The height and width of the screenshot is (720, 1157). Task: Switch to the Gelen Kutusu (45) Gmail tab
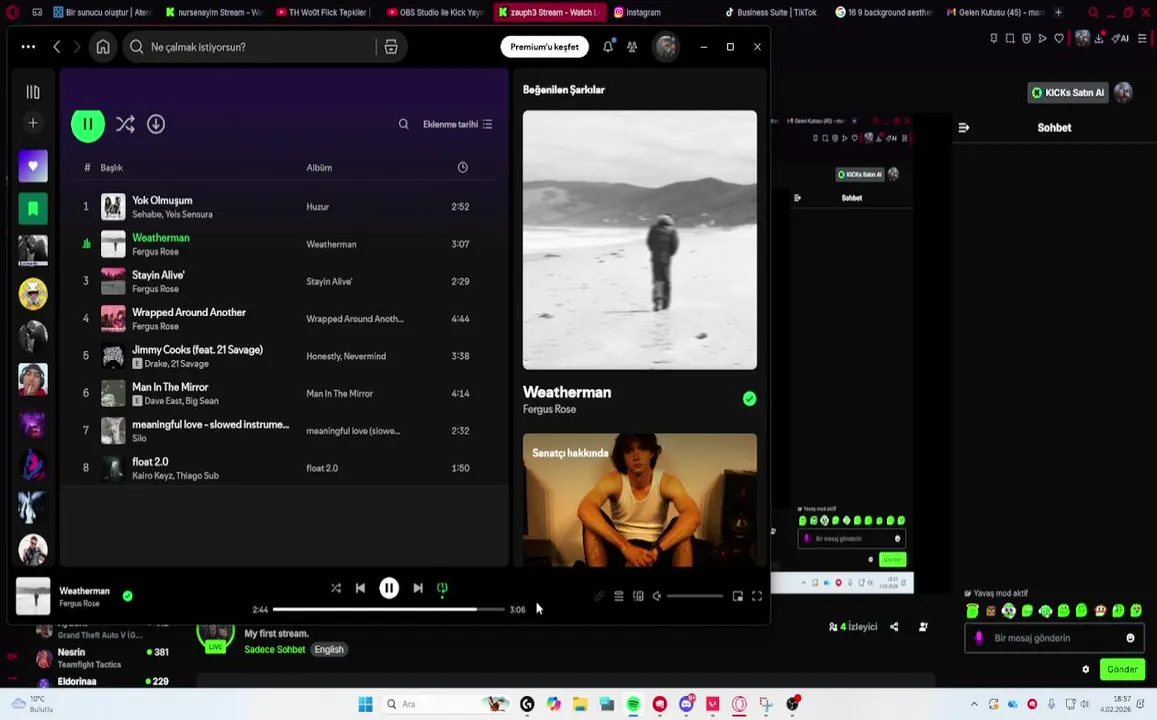coord(995,12)
